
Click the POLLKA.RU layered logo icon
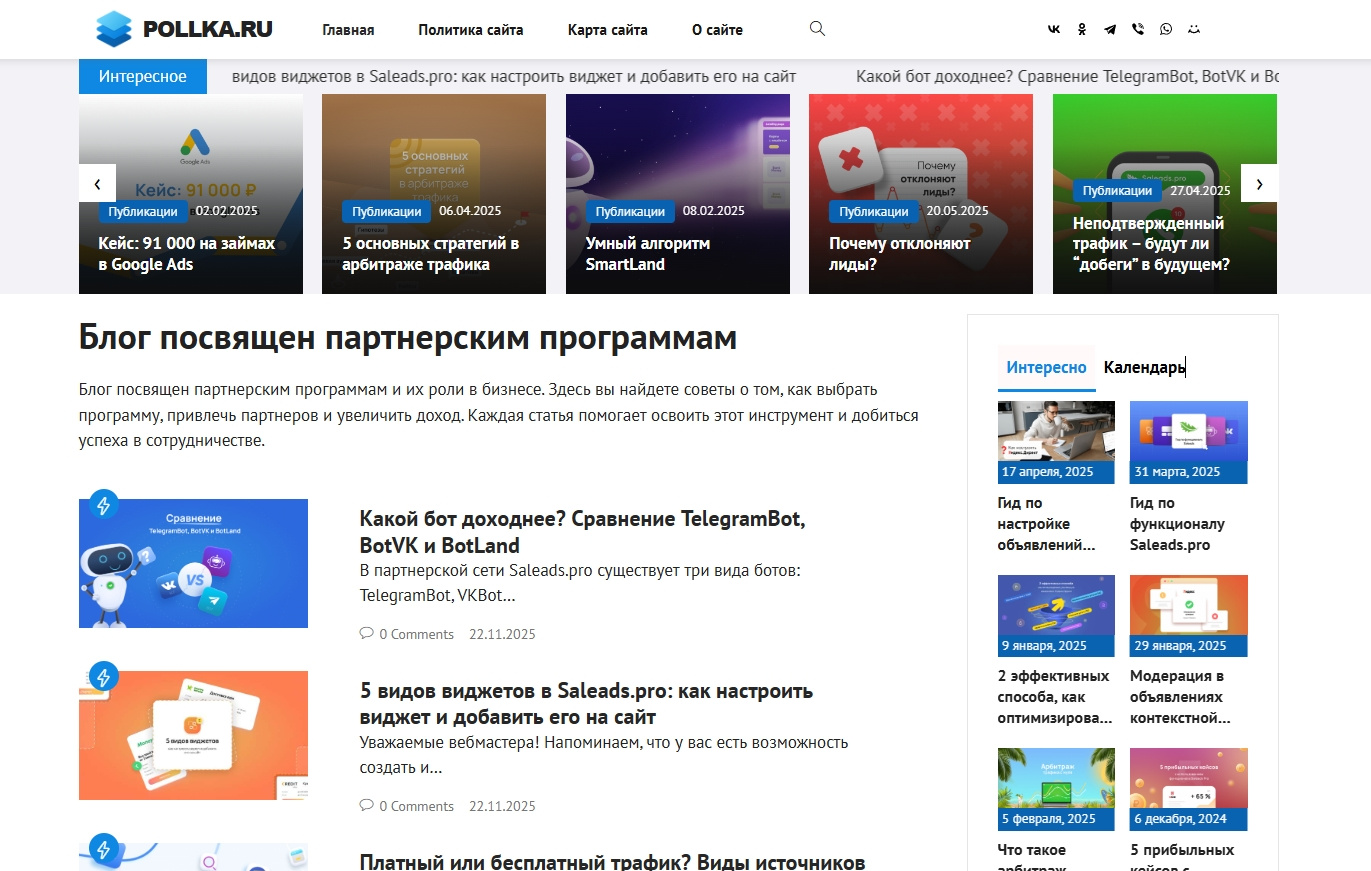pos(113,29)
